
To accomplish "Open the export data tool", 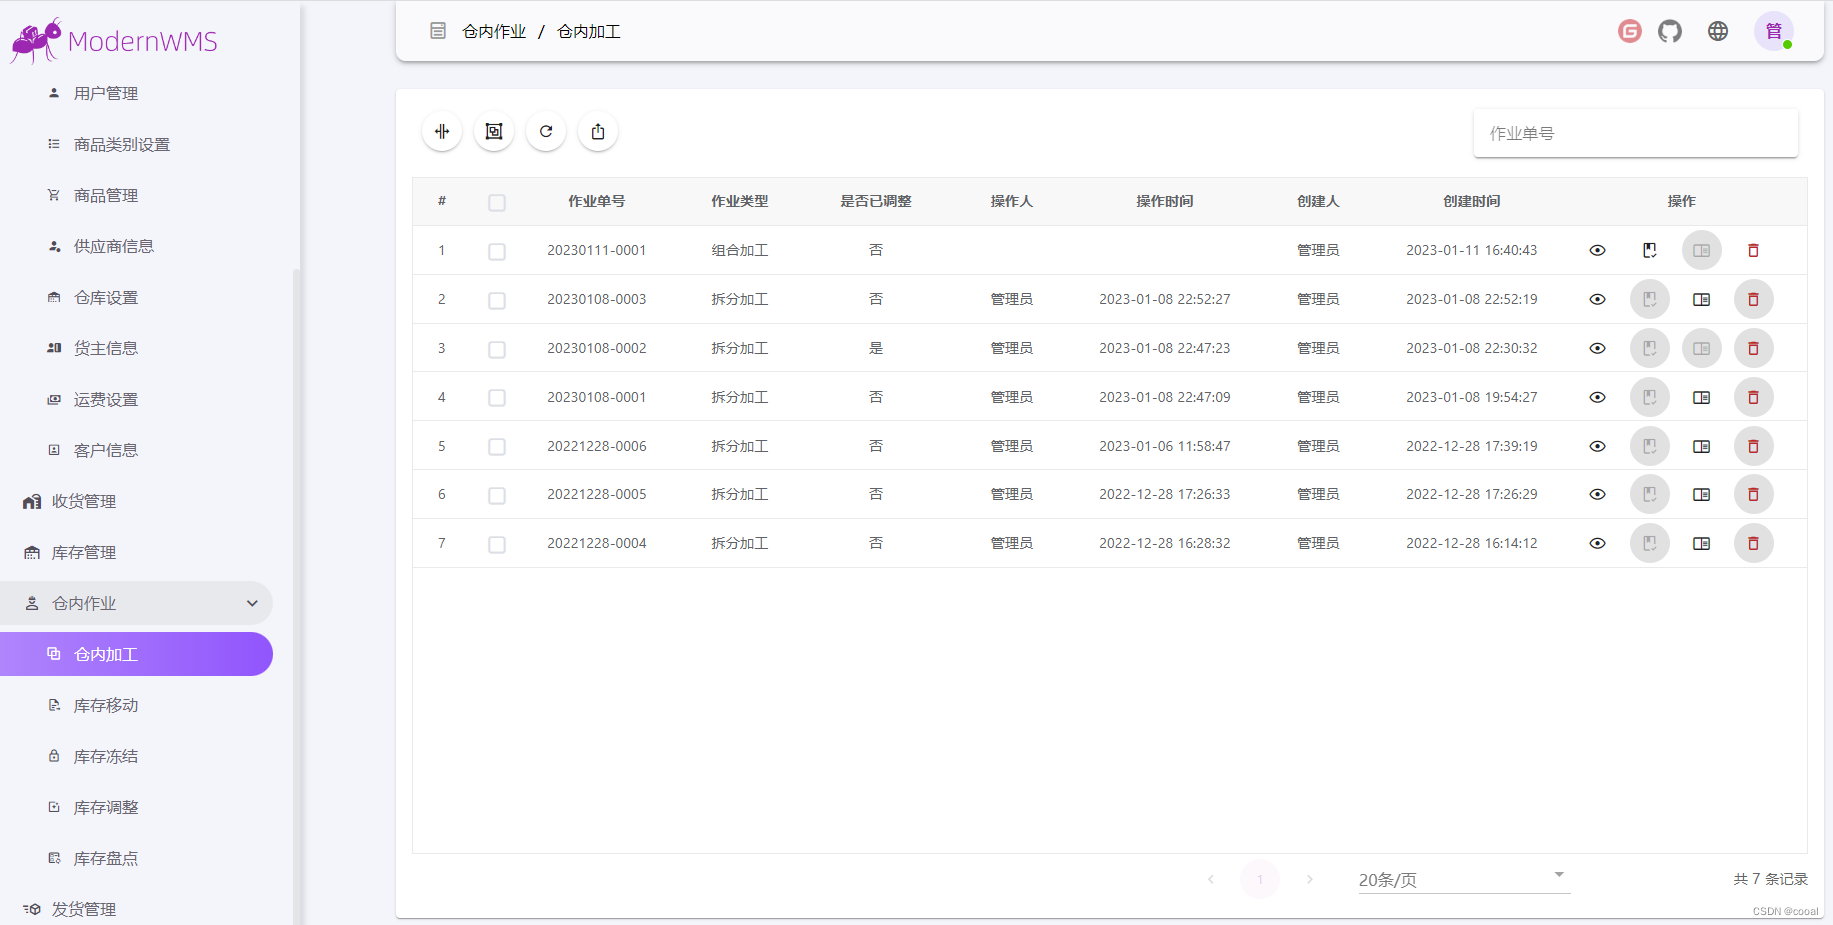I will pos(597,131).
